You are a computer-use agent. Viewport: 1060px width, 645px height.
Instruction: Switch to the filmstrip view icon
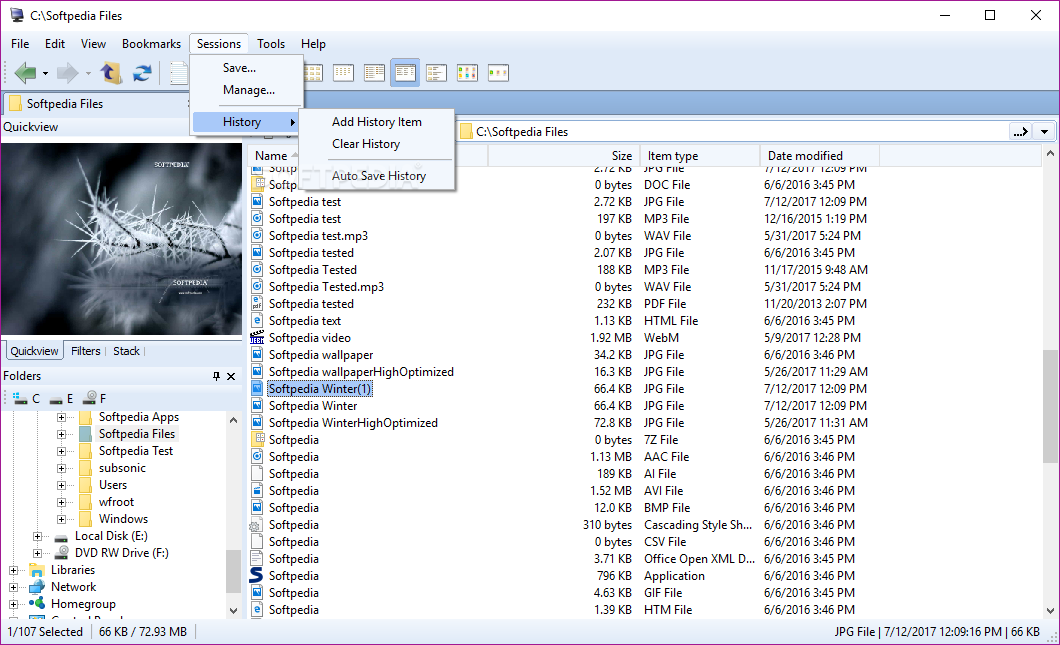pos(498,72)
